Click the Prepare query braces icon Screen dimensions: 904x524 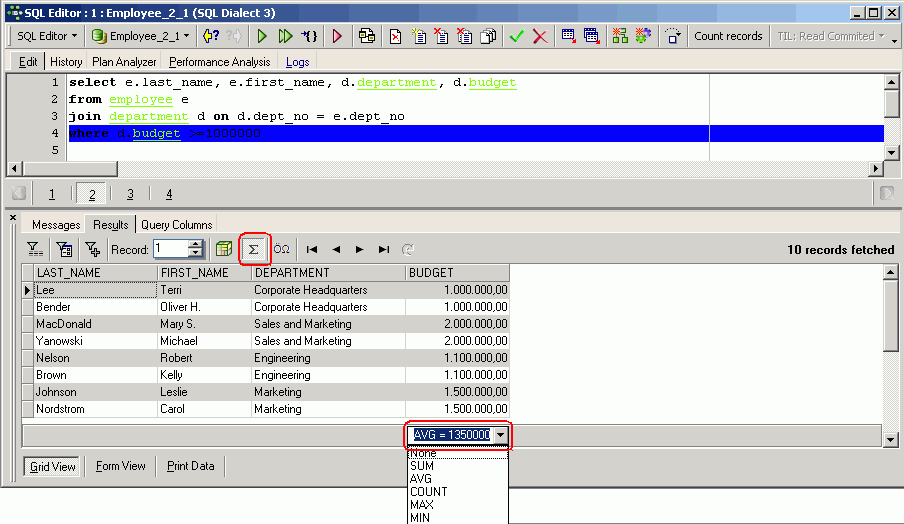[x=309, y=36]
